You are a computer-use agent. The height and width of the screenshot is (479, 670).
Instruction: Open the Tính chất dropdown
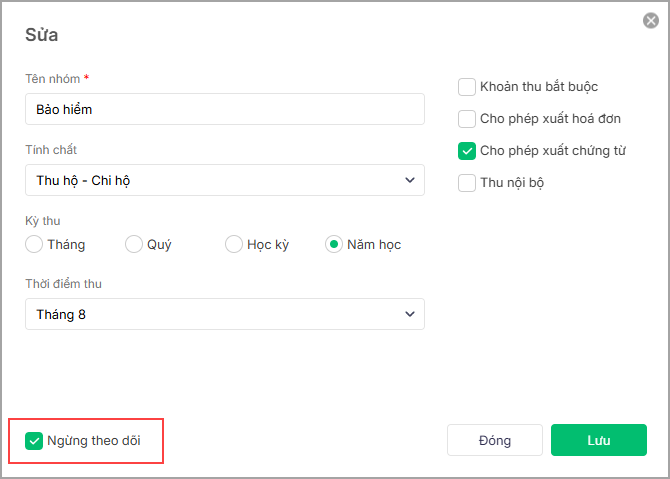point(224,180)
